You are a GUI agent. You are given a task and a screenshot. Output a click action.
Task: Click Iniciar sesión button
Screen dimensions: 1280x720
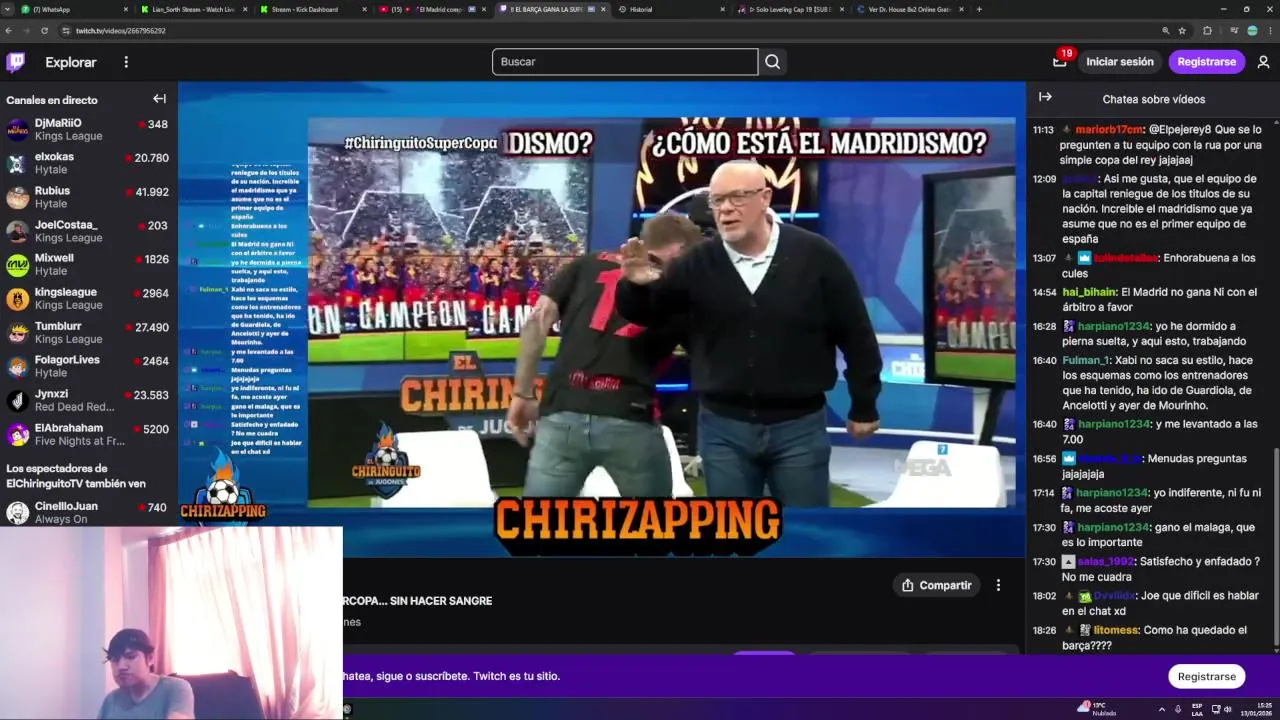coord(1120,62)
